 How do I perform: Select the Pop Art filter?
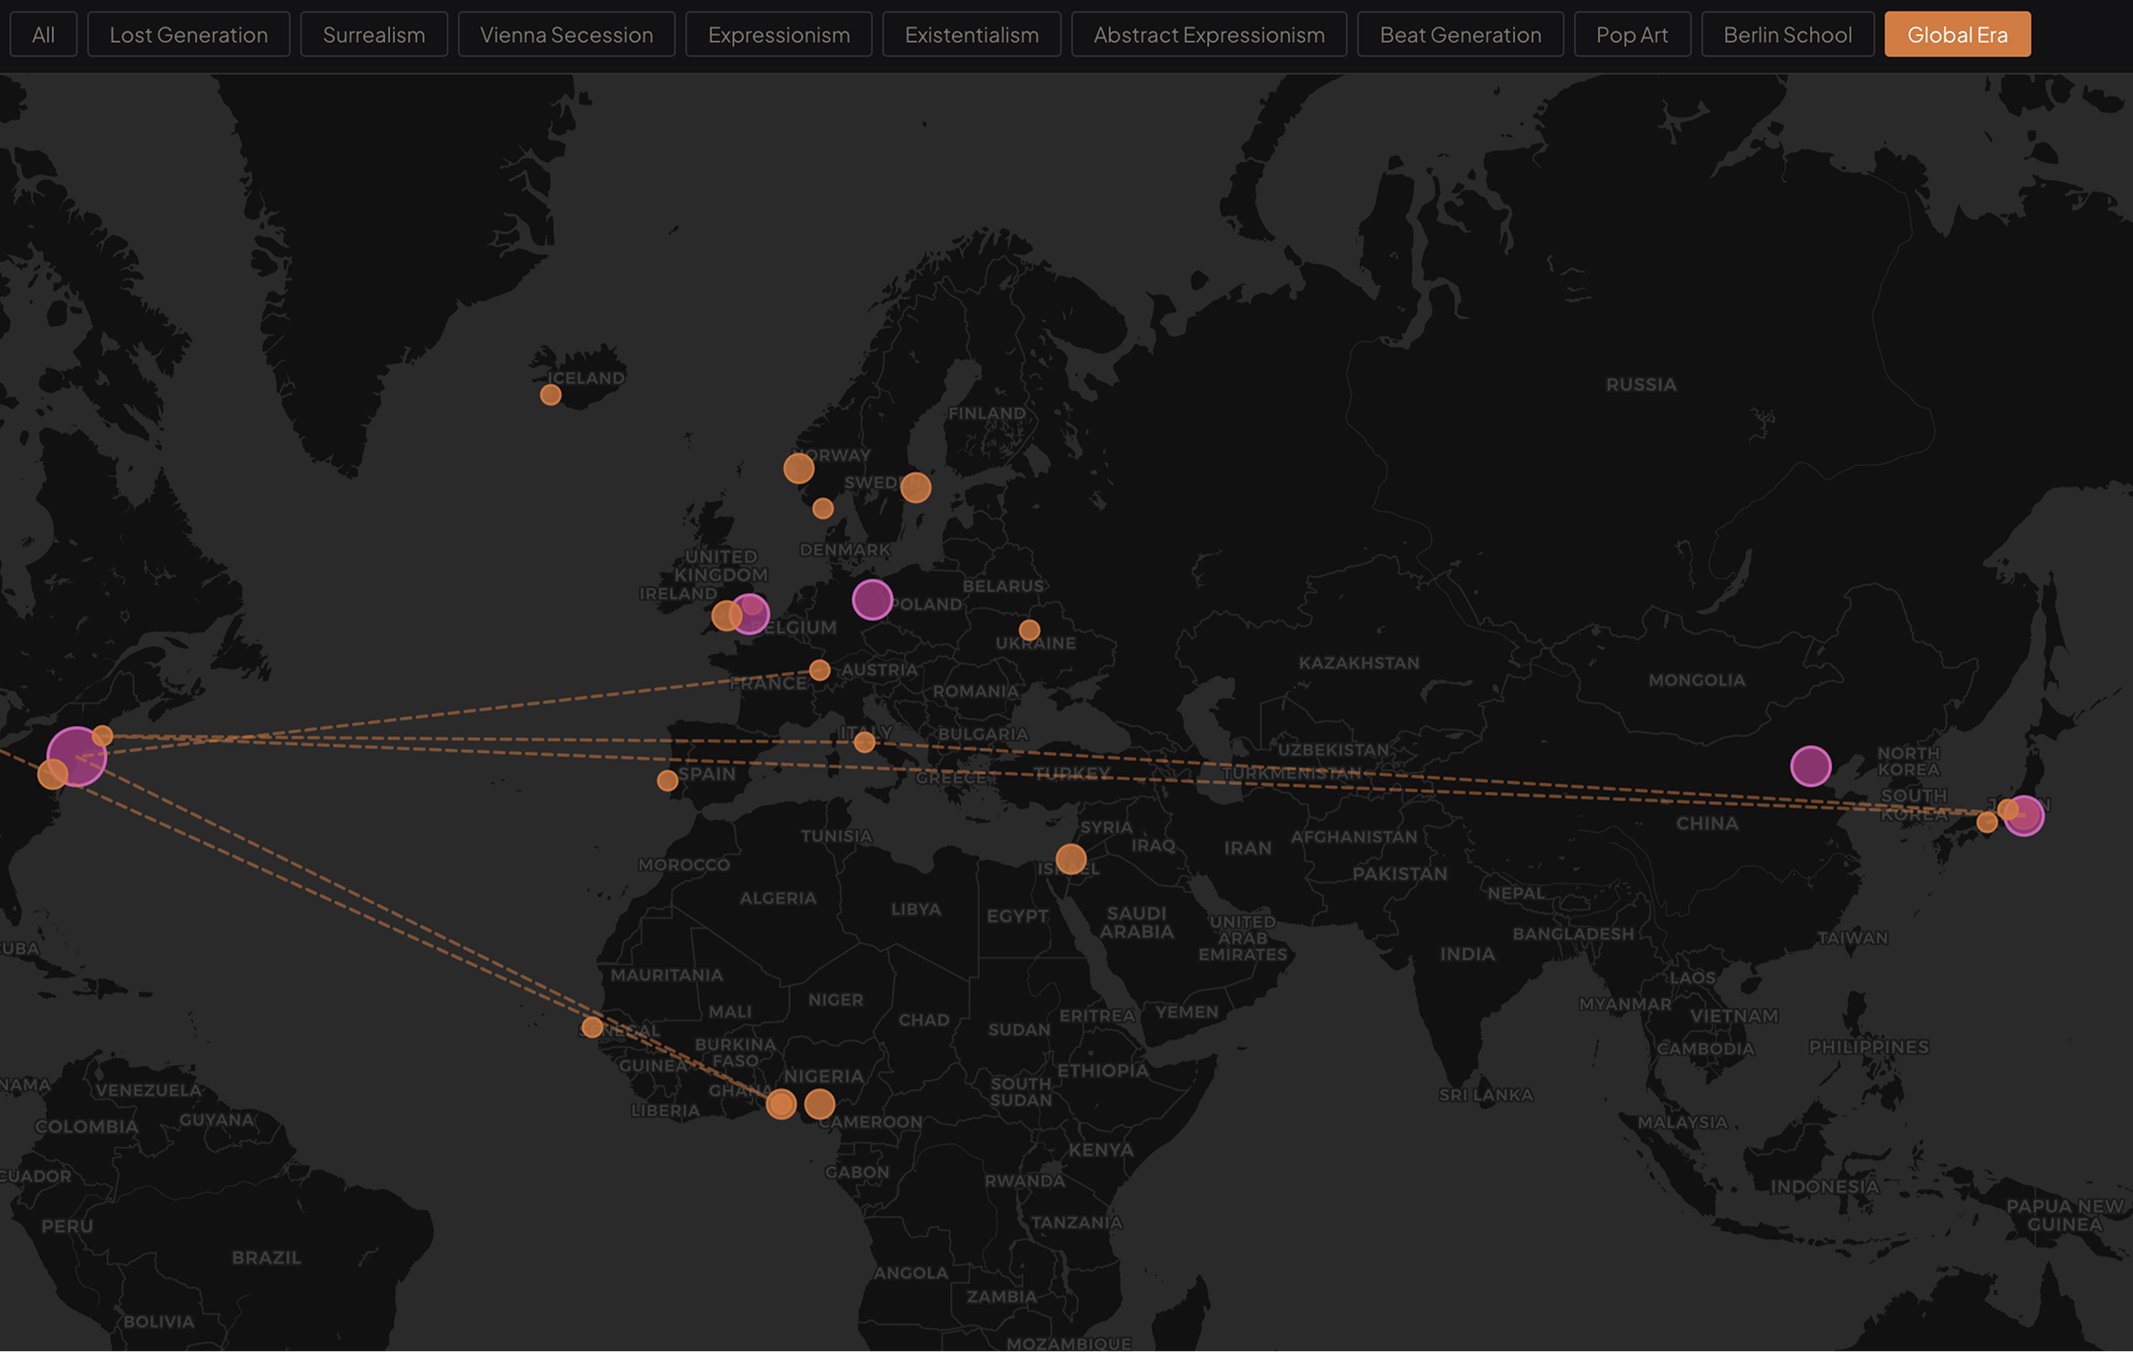pyautogui.click(x=1632, y=34)
